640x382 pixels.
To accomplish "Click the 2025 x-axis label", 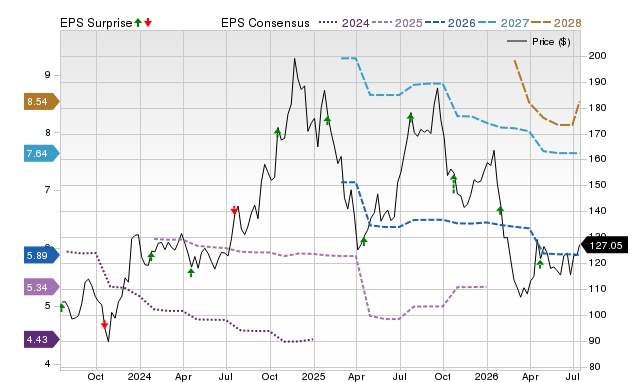I will (x=313, y=376).
